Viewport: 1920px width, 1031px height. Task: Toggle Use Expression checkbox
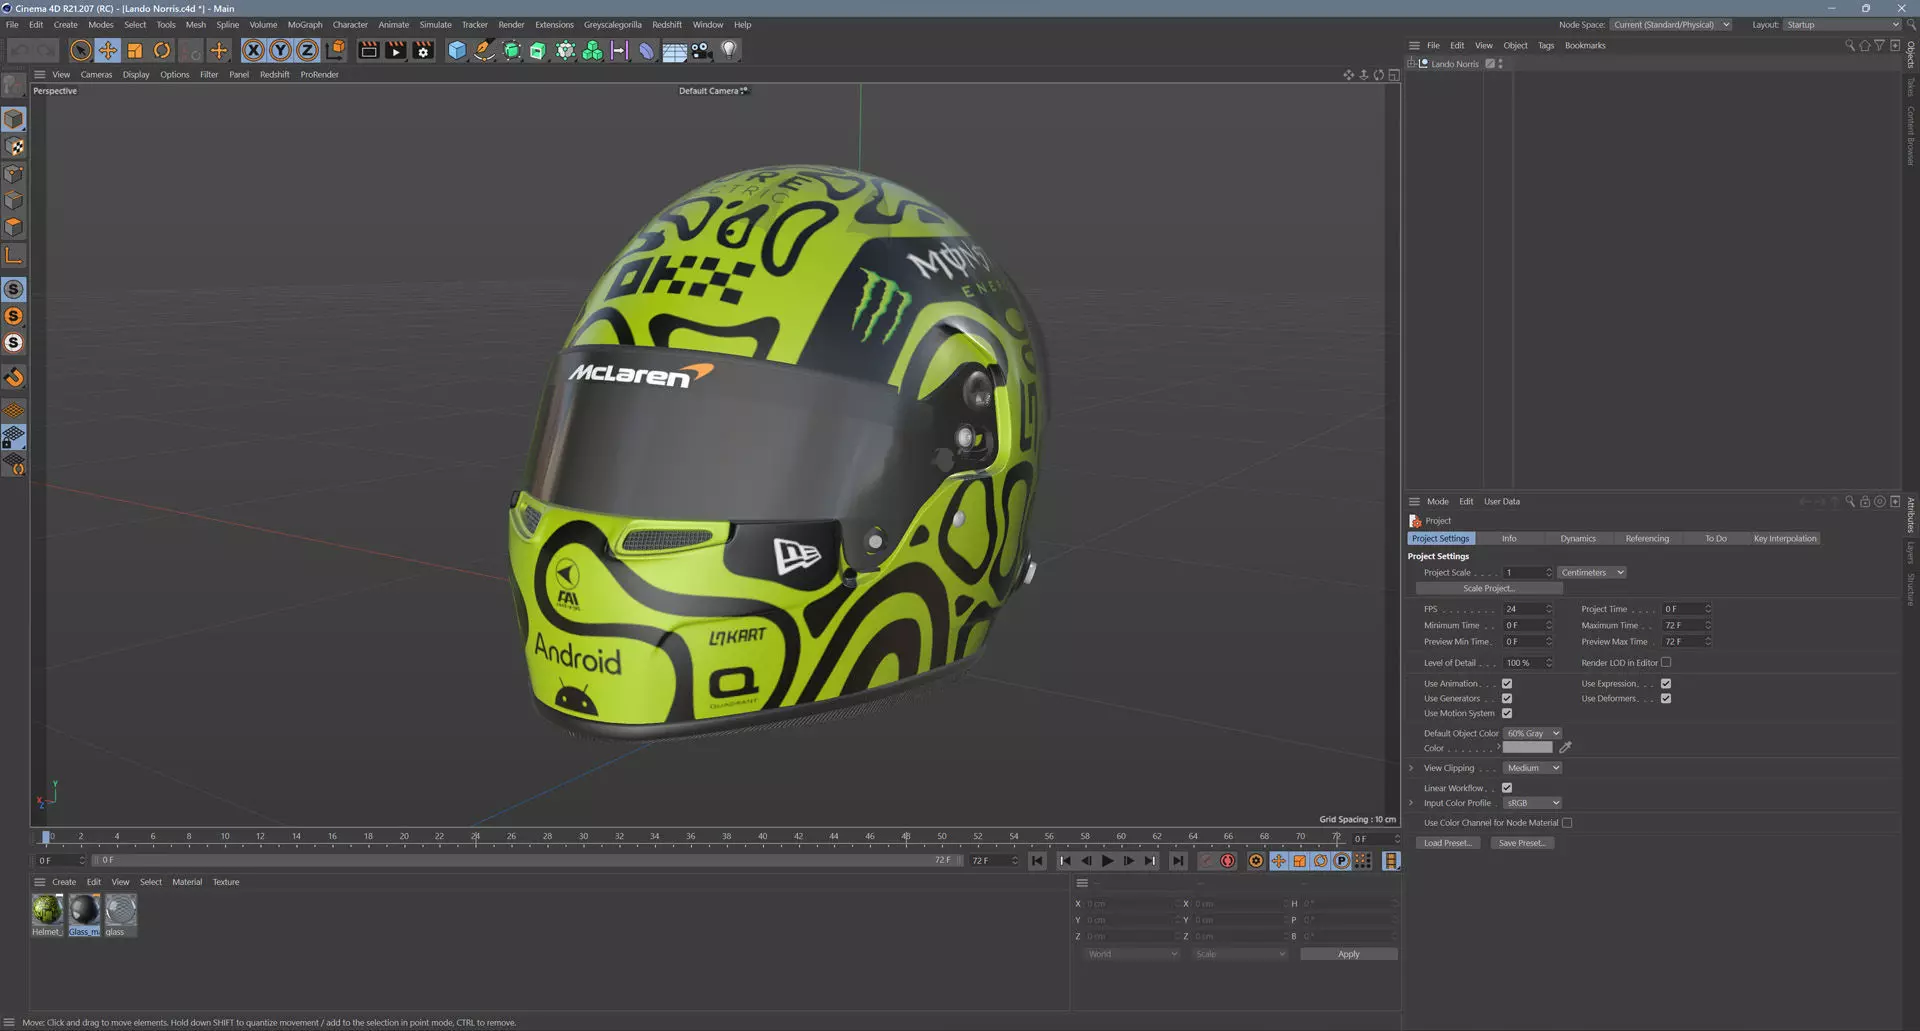(x=1666, y=684)
